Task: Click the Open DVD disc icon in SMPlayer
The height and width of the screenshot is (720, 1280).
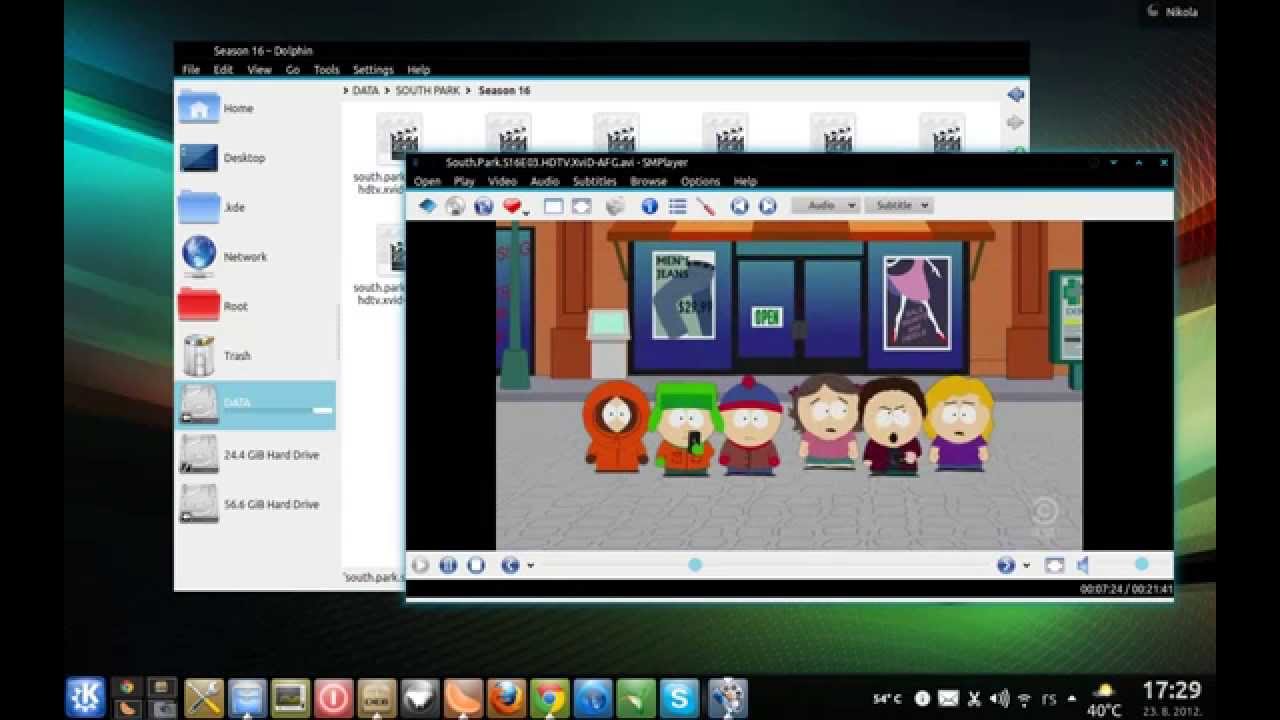Action: point(455,206)
